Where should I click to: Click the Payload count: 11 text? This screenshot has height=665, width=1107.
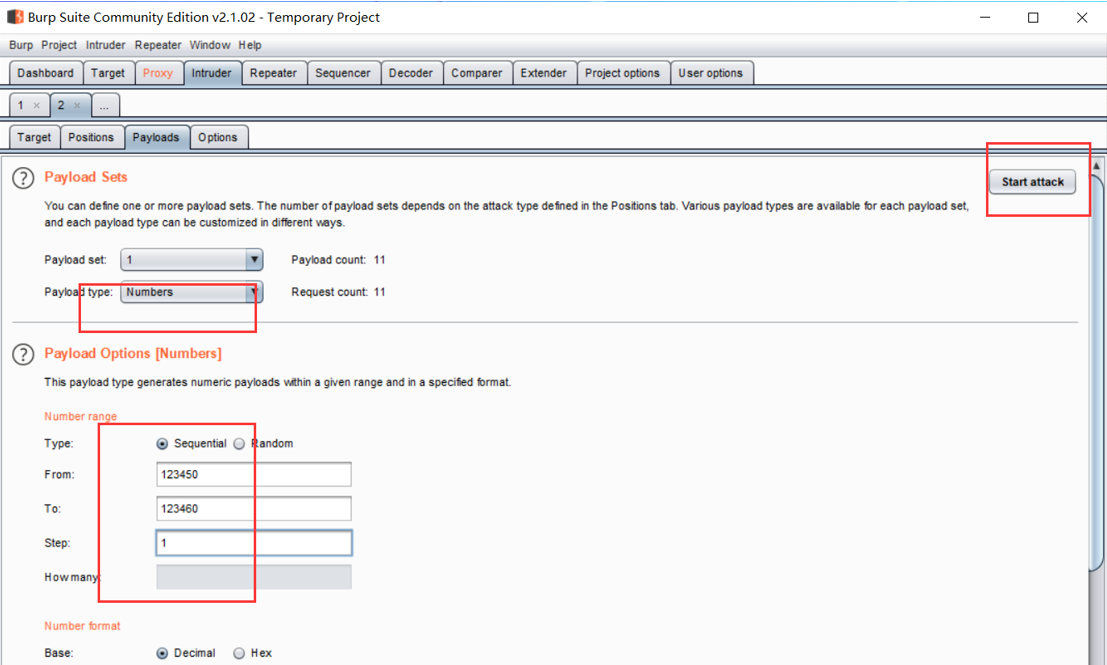pos(338,260)
